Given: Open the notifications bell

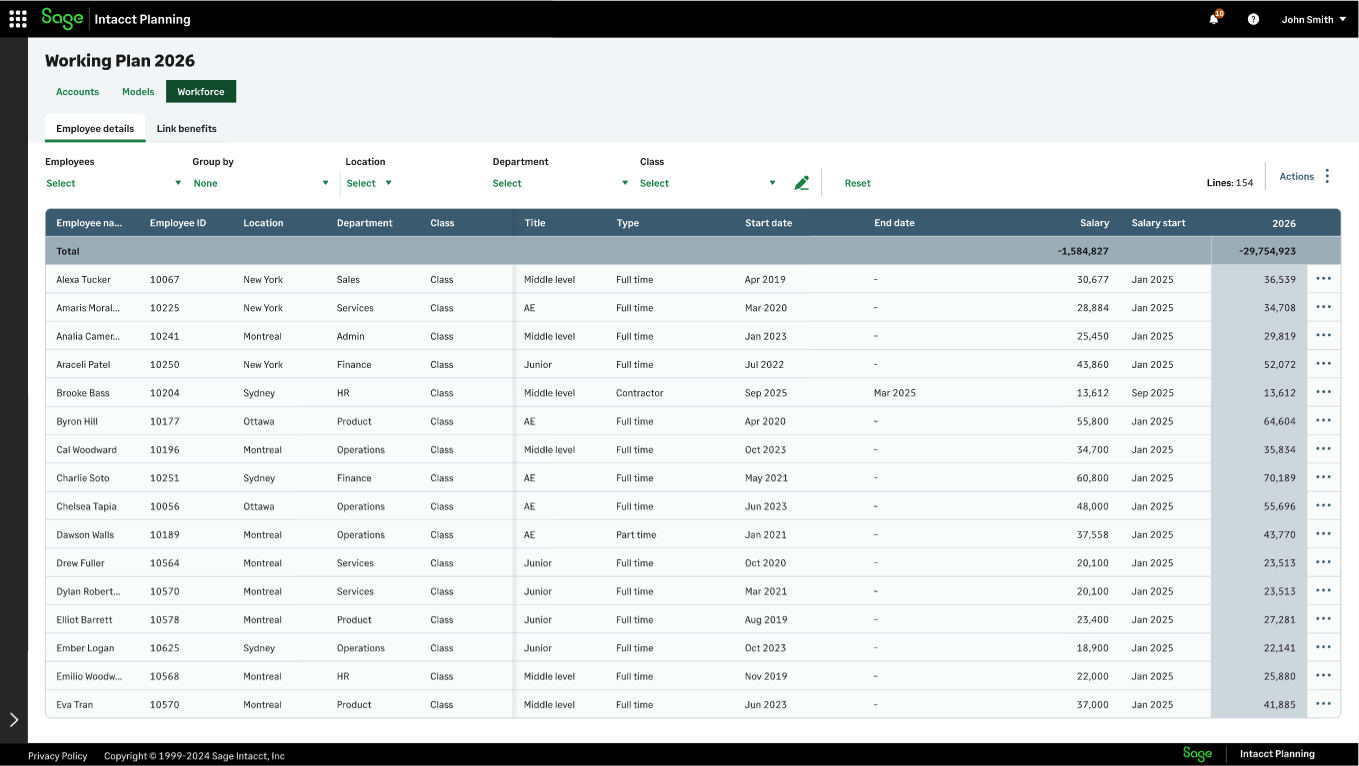Looking at the screenshot, I should pyautogui.click(x=1214, y=19).
